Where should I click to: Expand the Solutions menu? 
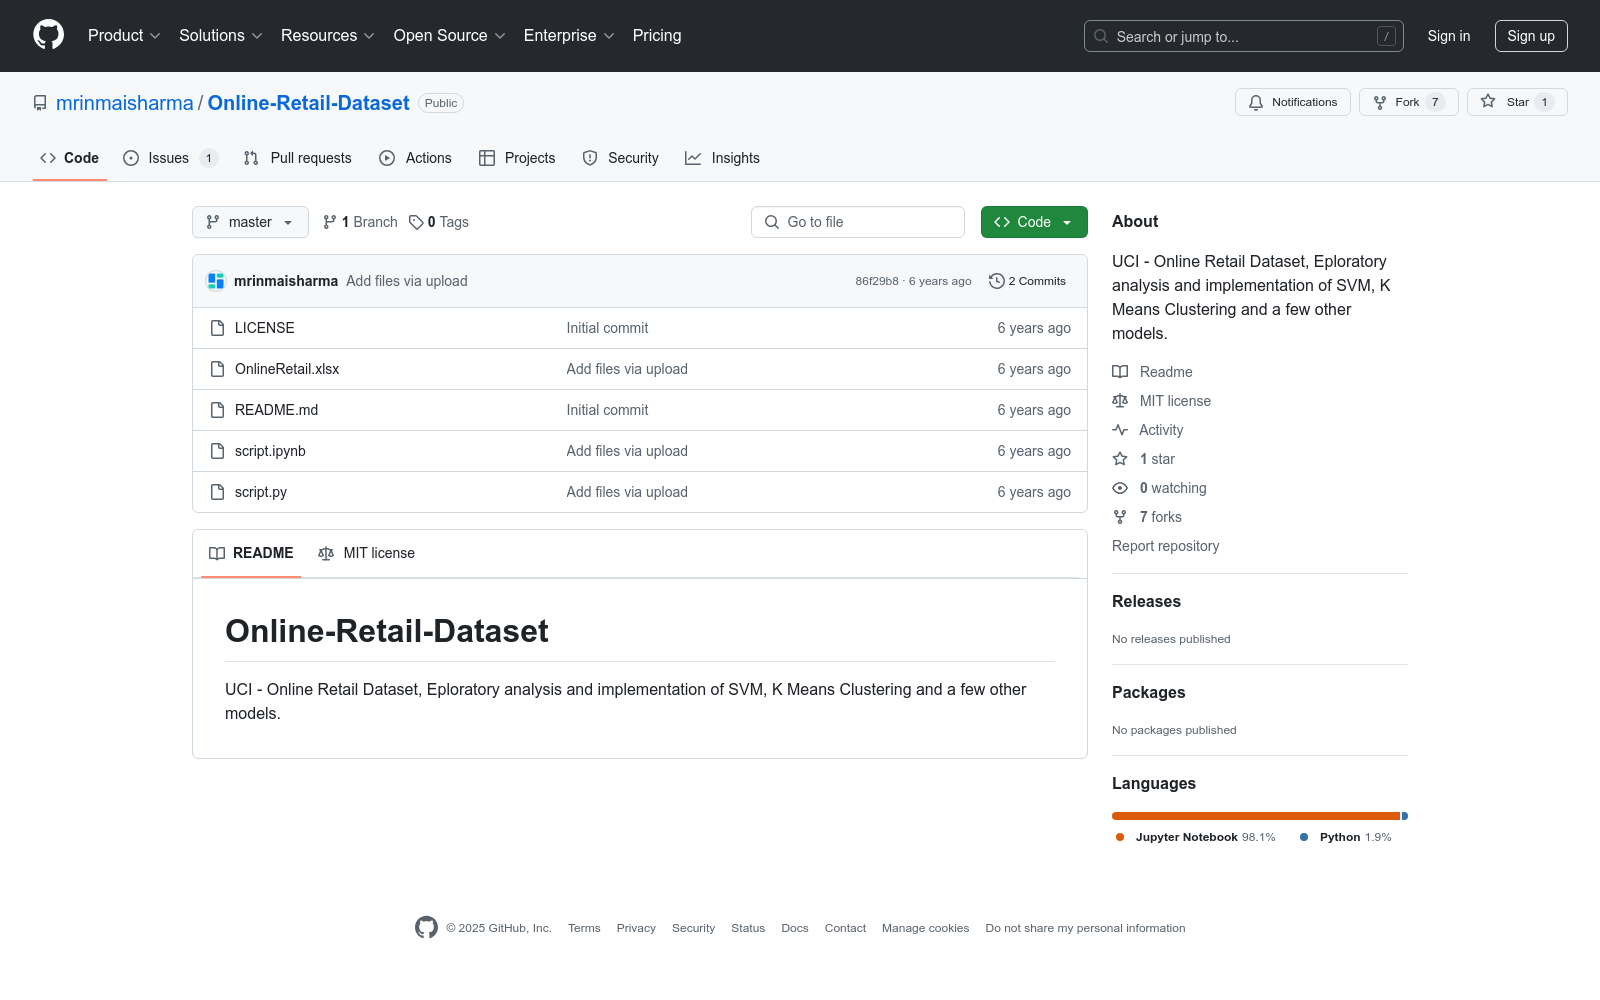pyautogui.click(x=221, y=36)
